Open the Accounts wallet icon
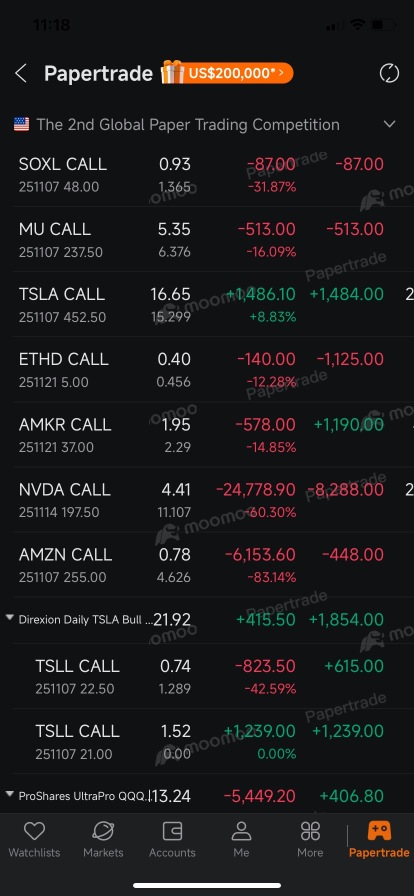Viewport: 414px width, 896px height. [x=172, y=831]
